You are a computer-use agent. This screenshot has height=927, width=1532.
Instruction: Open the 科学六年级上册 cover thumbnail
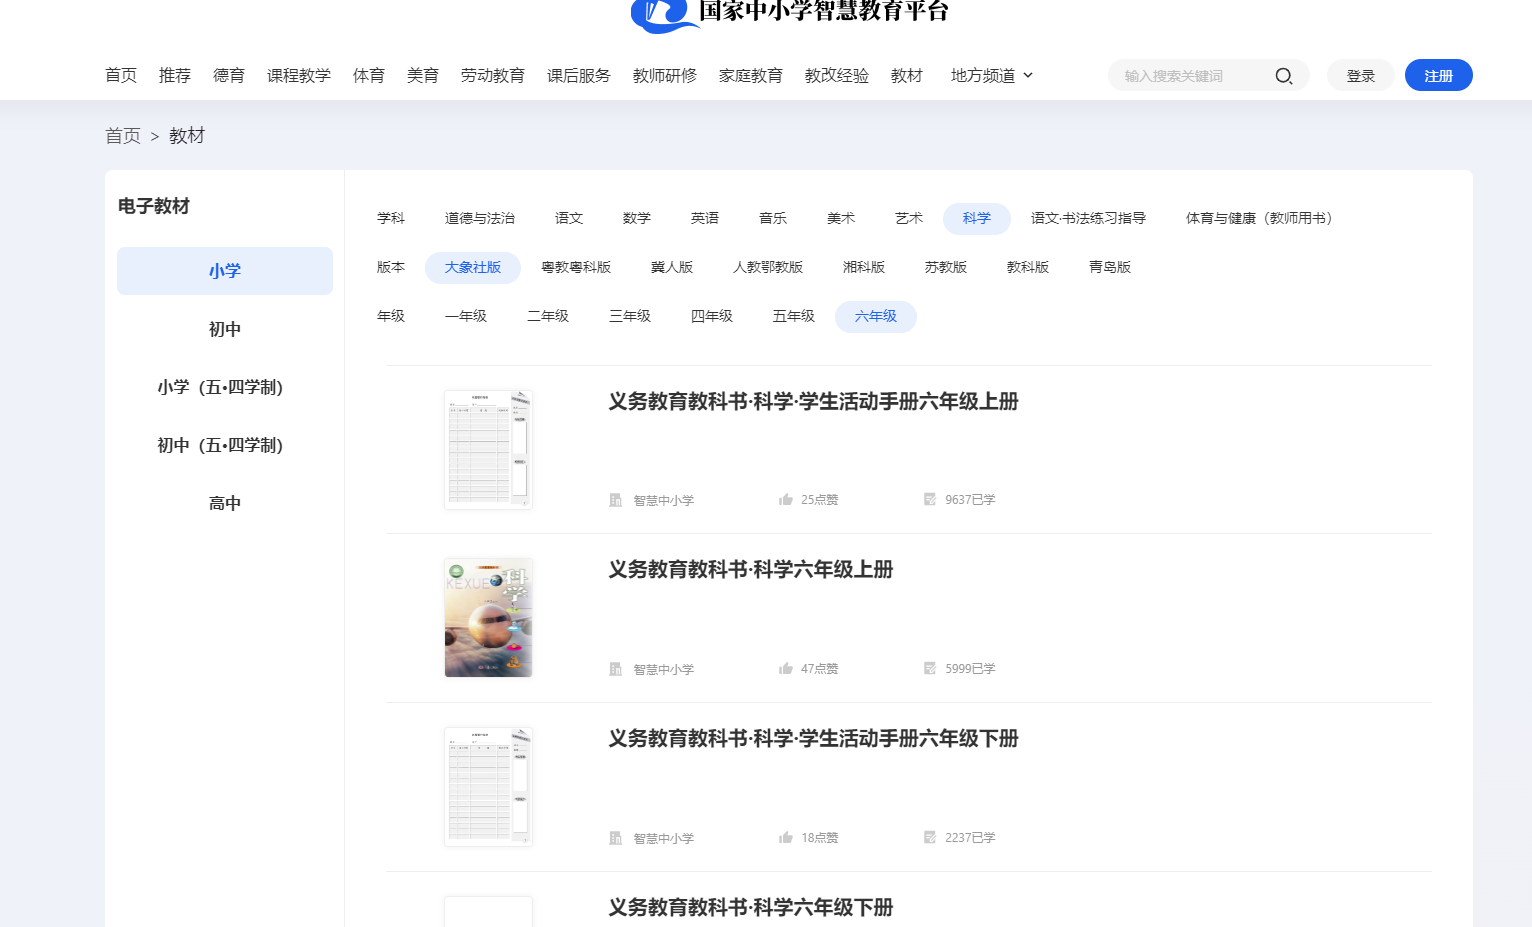(x=488, y=617)
